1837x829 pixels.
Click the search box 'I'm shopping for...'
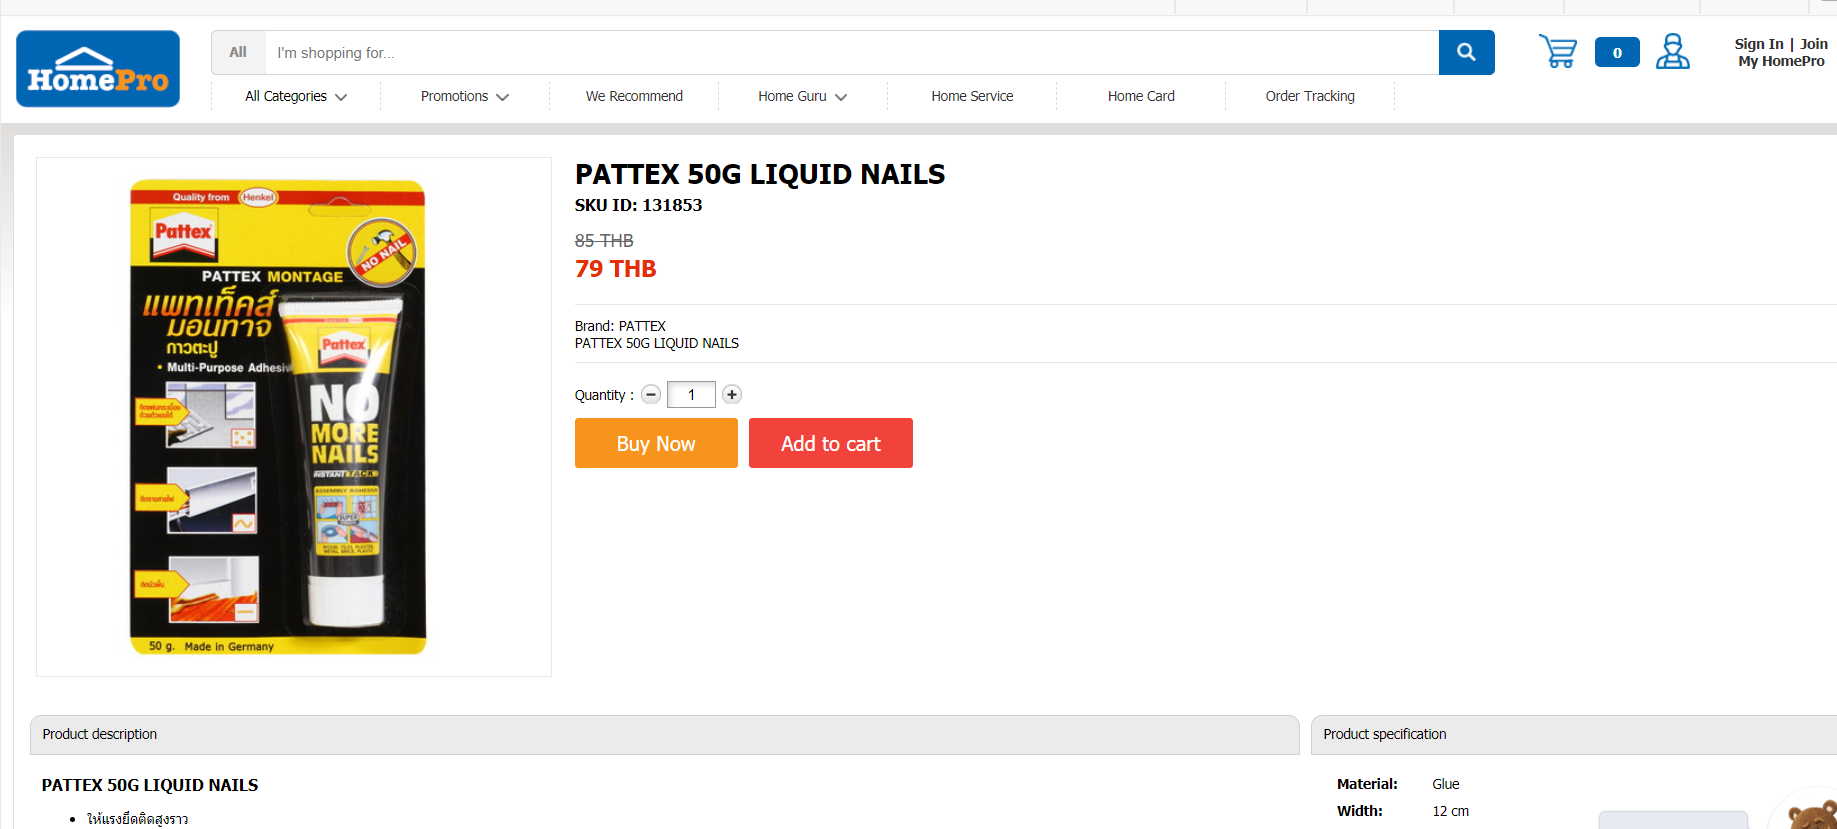click(x=851, y=52)
